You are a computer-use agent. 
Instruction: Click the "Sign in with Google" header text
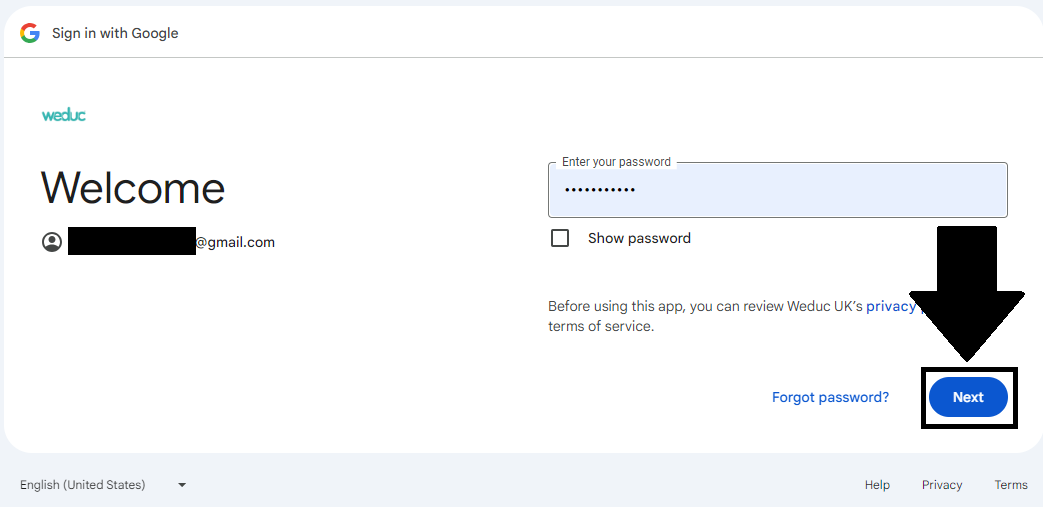pos(115,33)
